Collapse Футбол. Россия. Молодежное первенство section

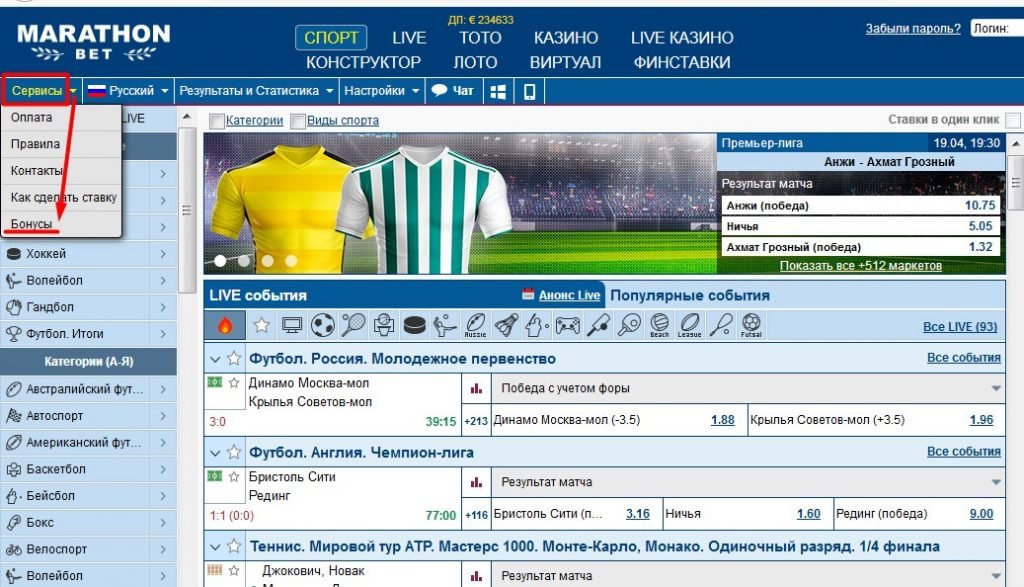pyautogui.click(x=215, y=359)
